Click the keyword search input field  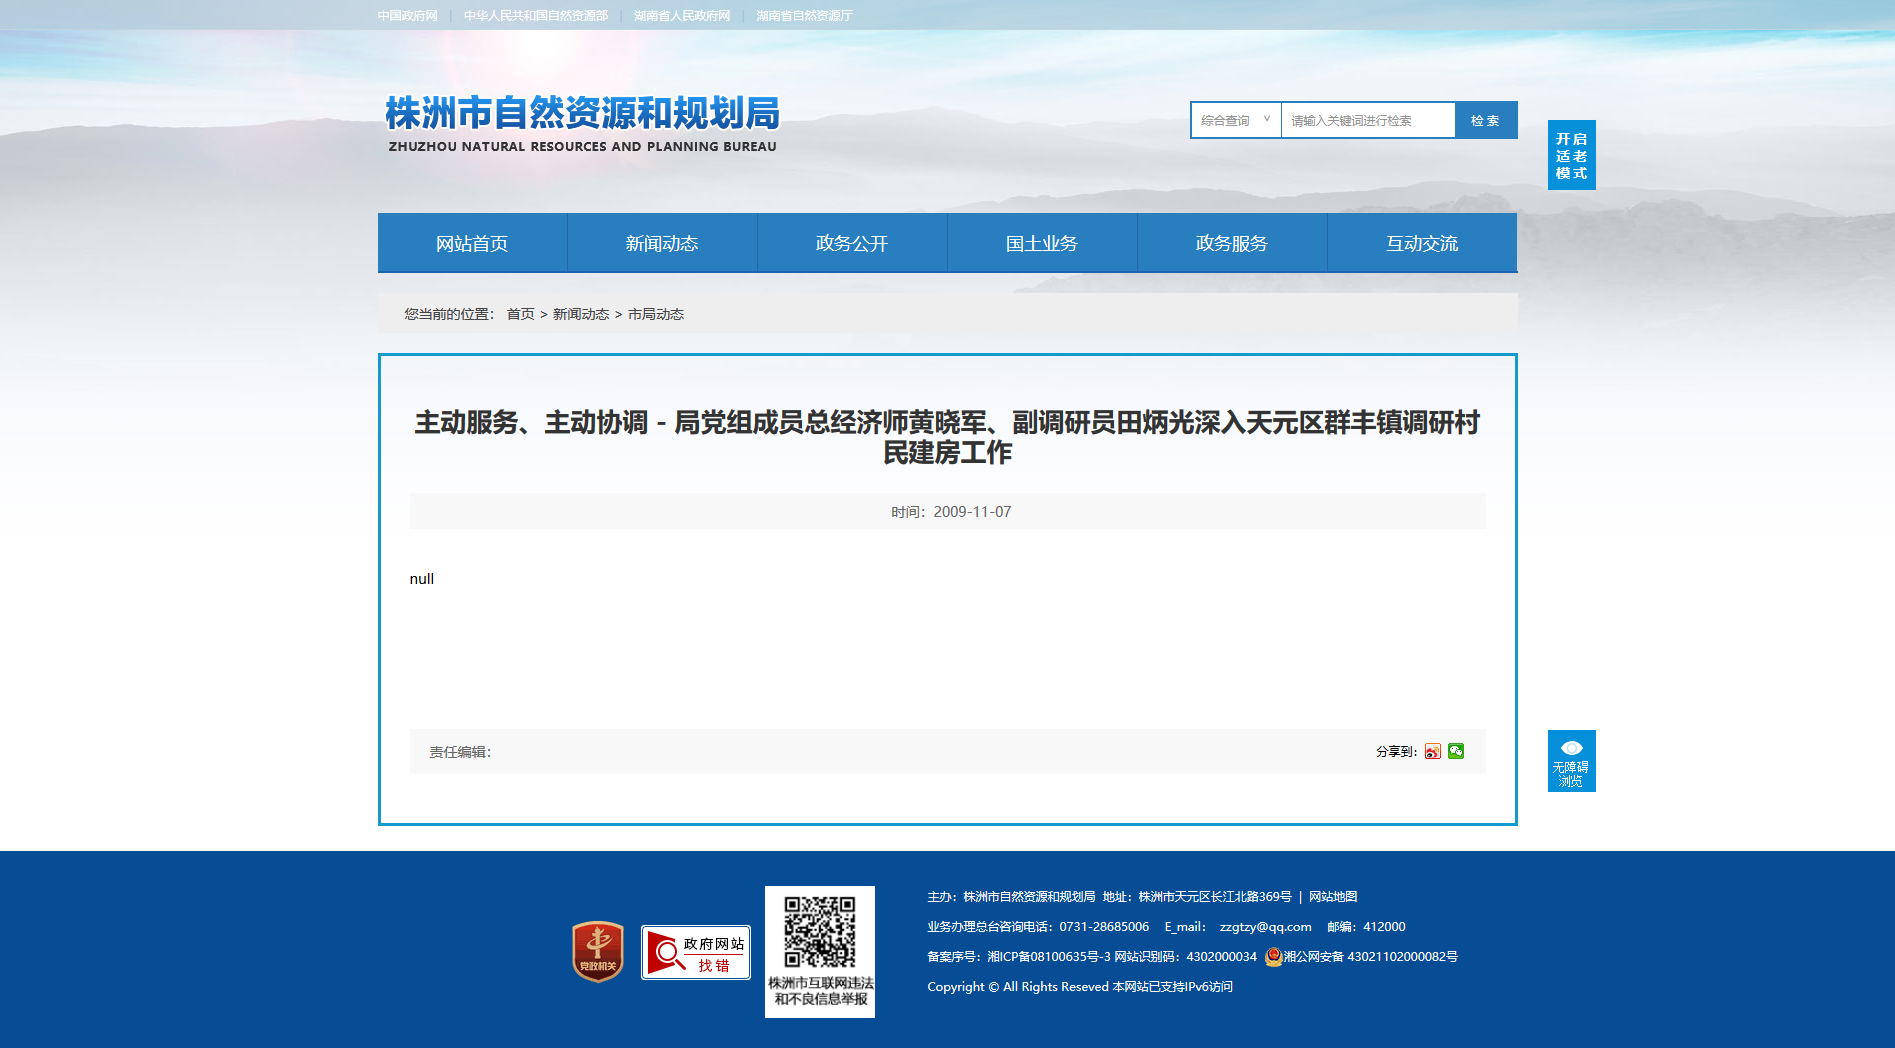(1367, 120)
